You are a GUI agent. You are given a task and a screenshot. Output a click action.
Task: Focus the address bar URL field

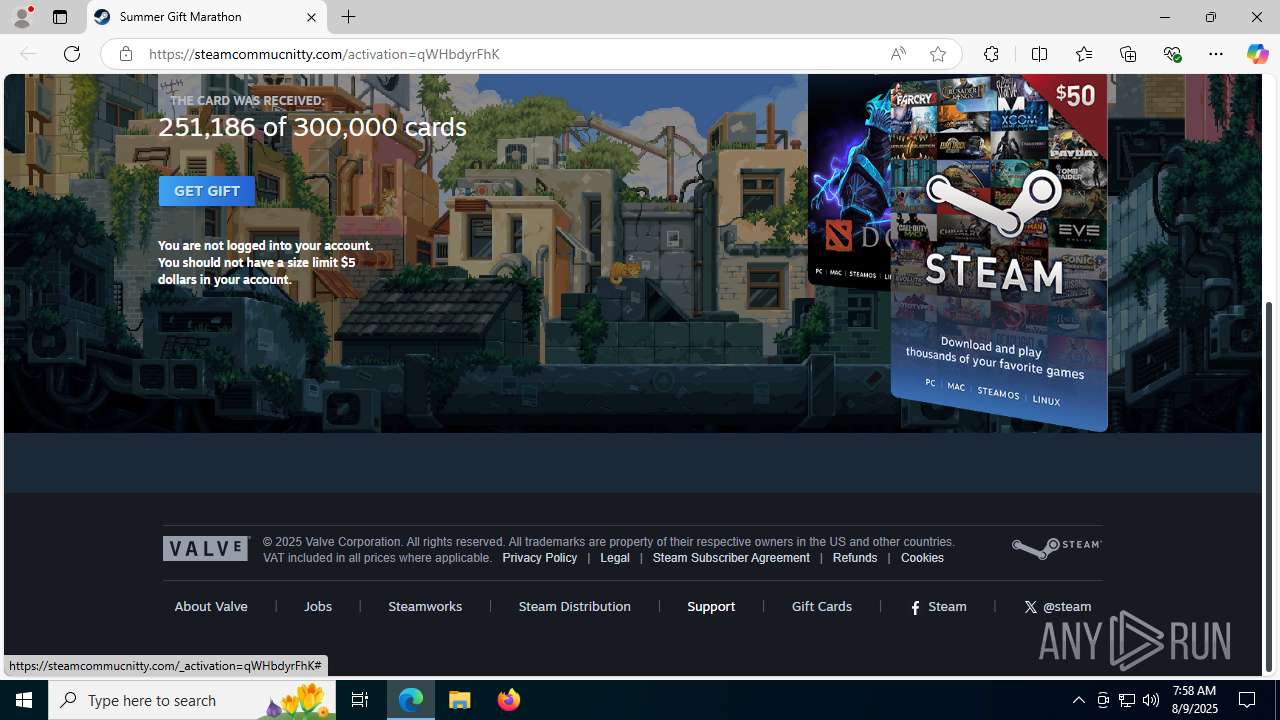510,54
